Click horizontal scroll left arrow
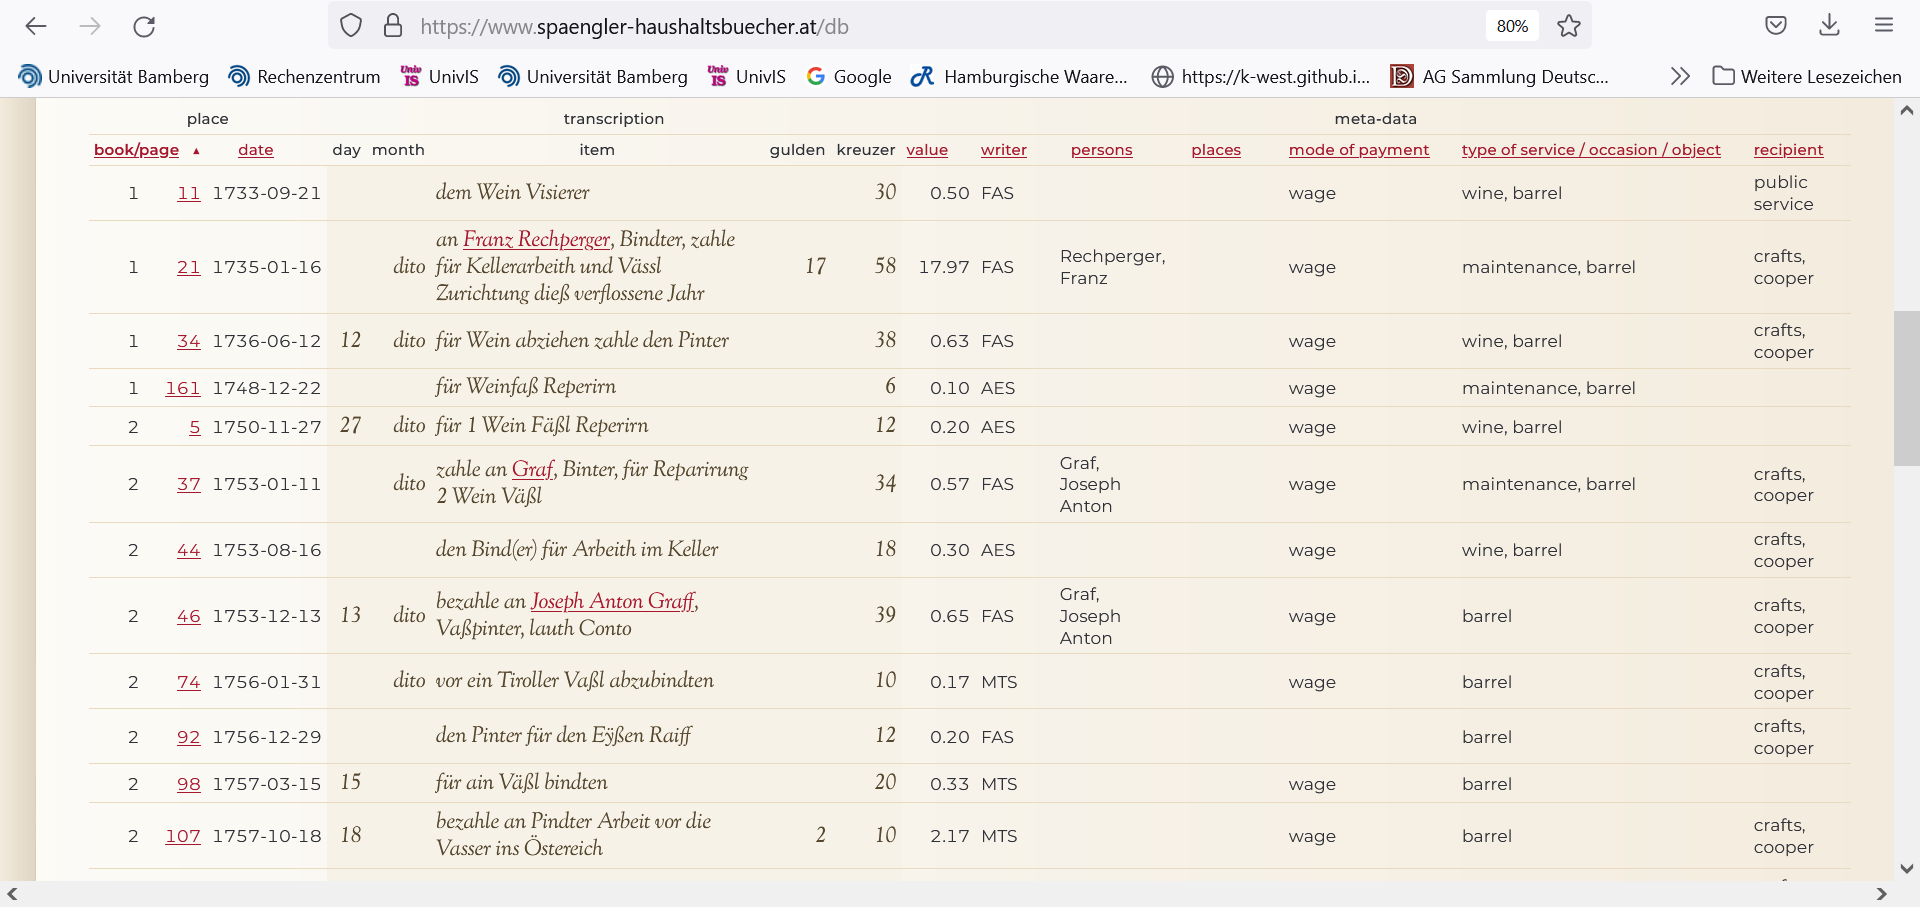Viewport: 1920px width, 907px height. 12,894
